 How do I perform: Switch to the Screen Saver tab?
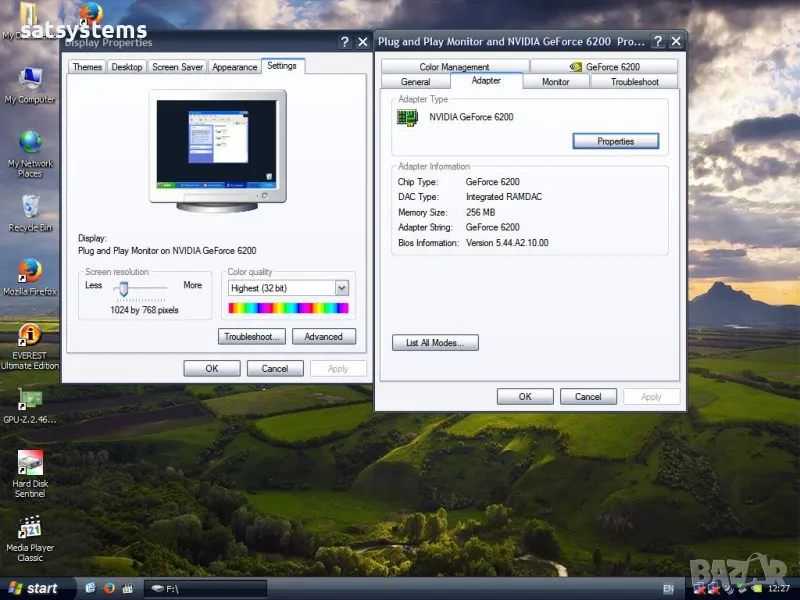[x=178, y=67]
